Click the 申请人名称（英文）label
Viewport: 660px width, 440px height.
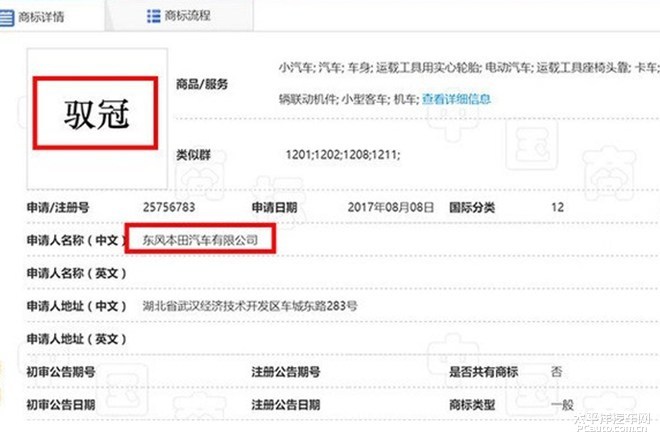pyautogui.click(x=77, y=273)
